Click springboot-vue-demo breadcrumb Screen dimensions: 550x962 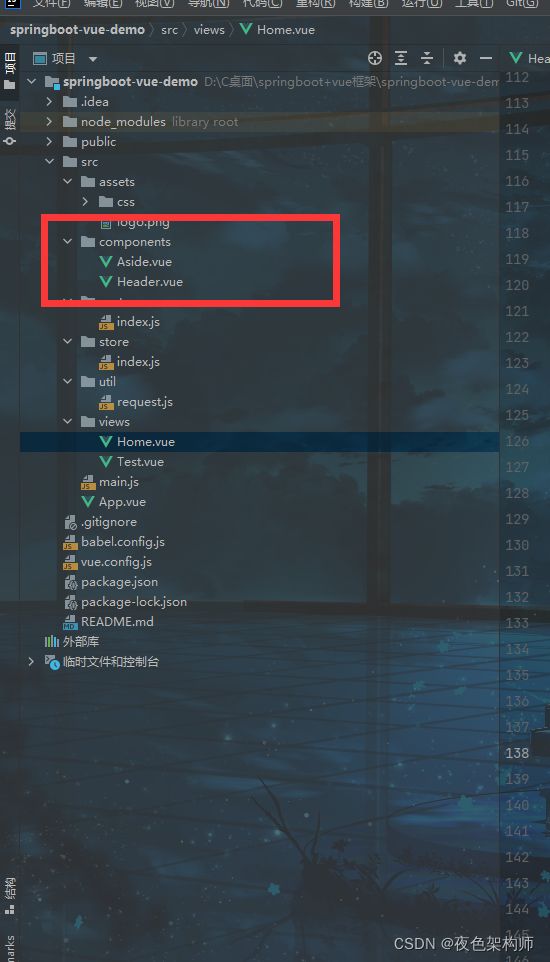click(x=77, y=29)
